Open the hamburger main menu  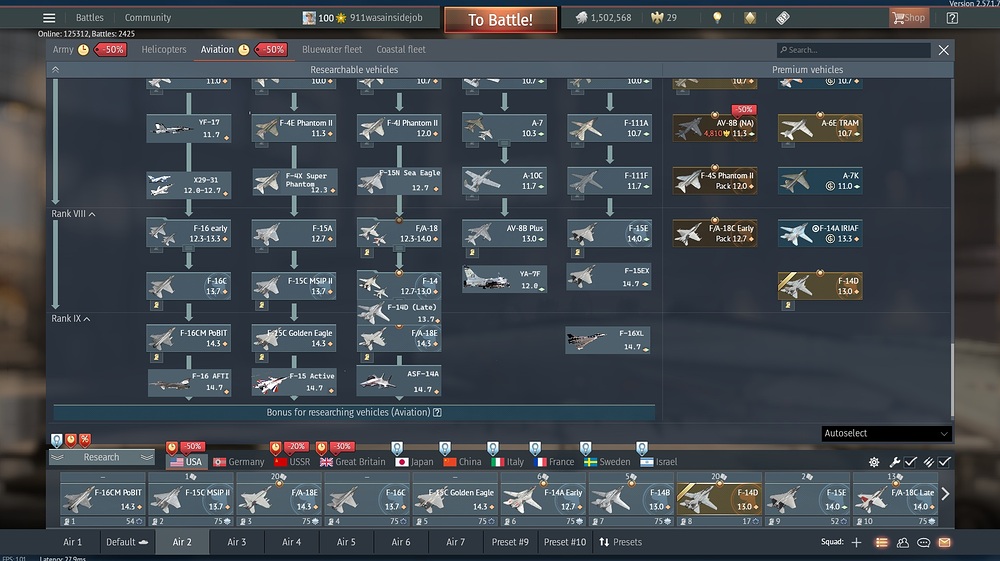[x=49, y=18]
